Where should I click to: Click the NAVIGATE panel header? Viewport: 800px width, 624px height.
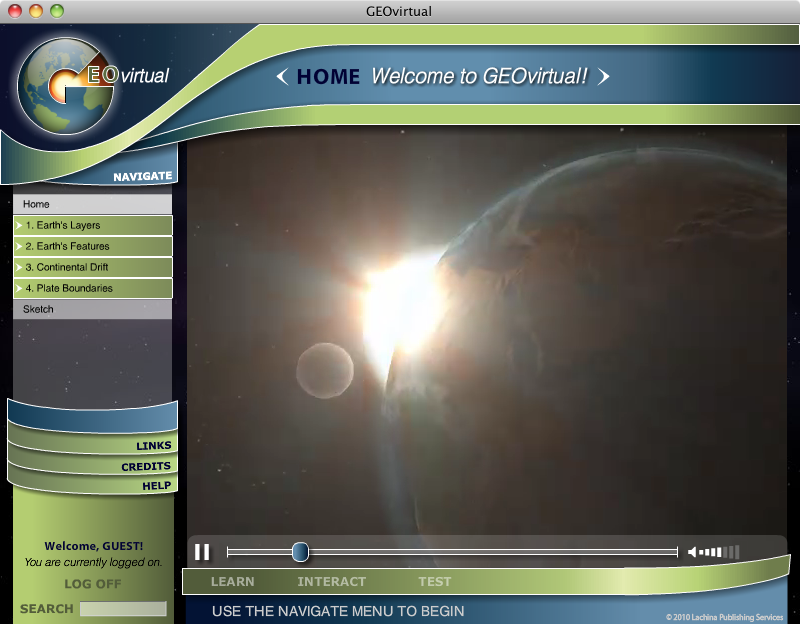(142, 177)
